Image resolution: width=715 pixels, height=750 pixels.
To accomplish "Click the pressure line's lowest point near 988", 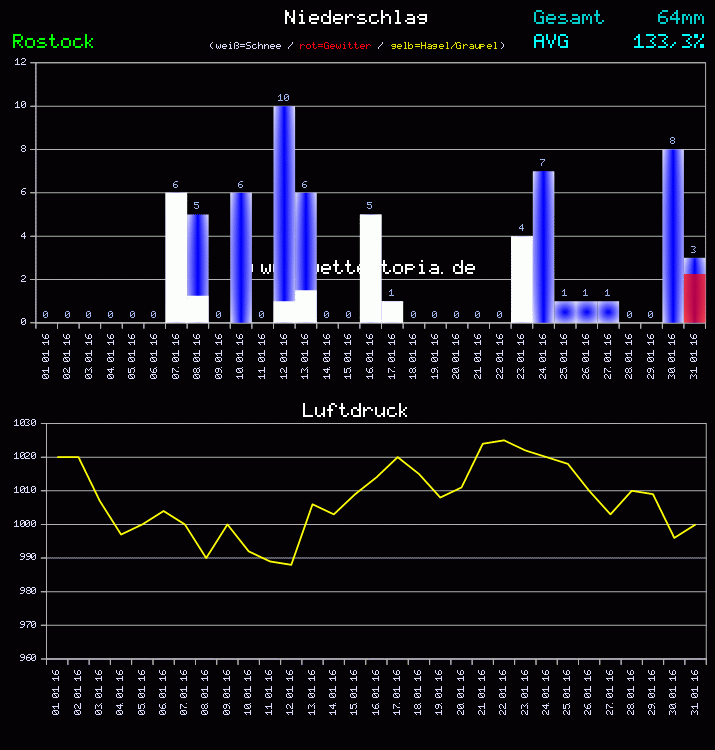I will pos(291,564).
